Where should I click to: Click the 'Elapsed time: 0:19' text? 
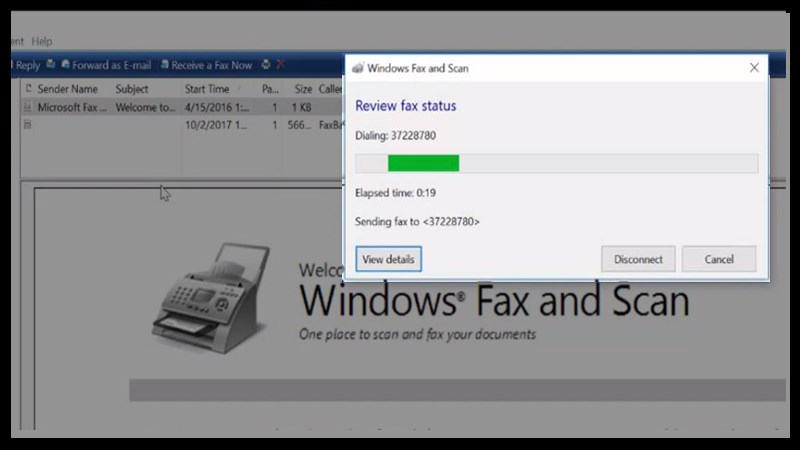[395, 193]
